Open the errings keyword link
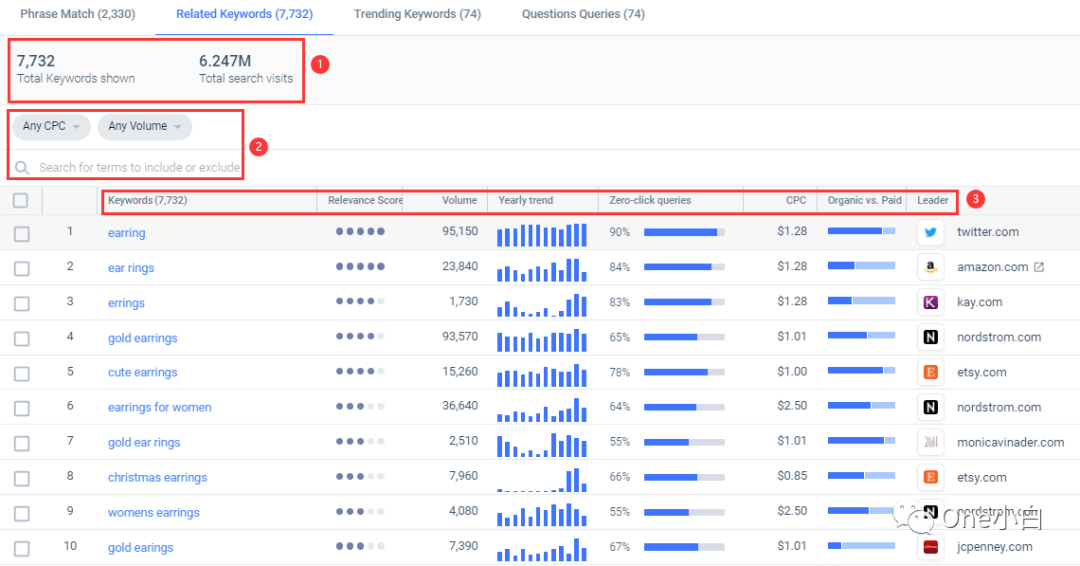Screen dimensions: 1080x566 [126, 303]
